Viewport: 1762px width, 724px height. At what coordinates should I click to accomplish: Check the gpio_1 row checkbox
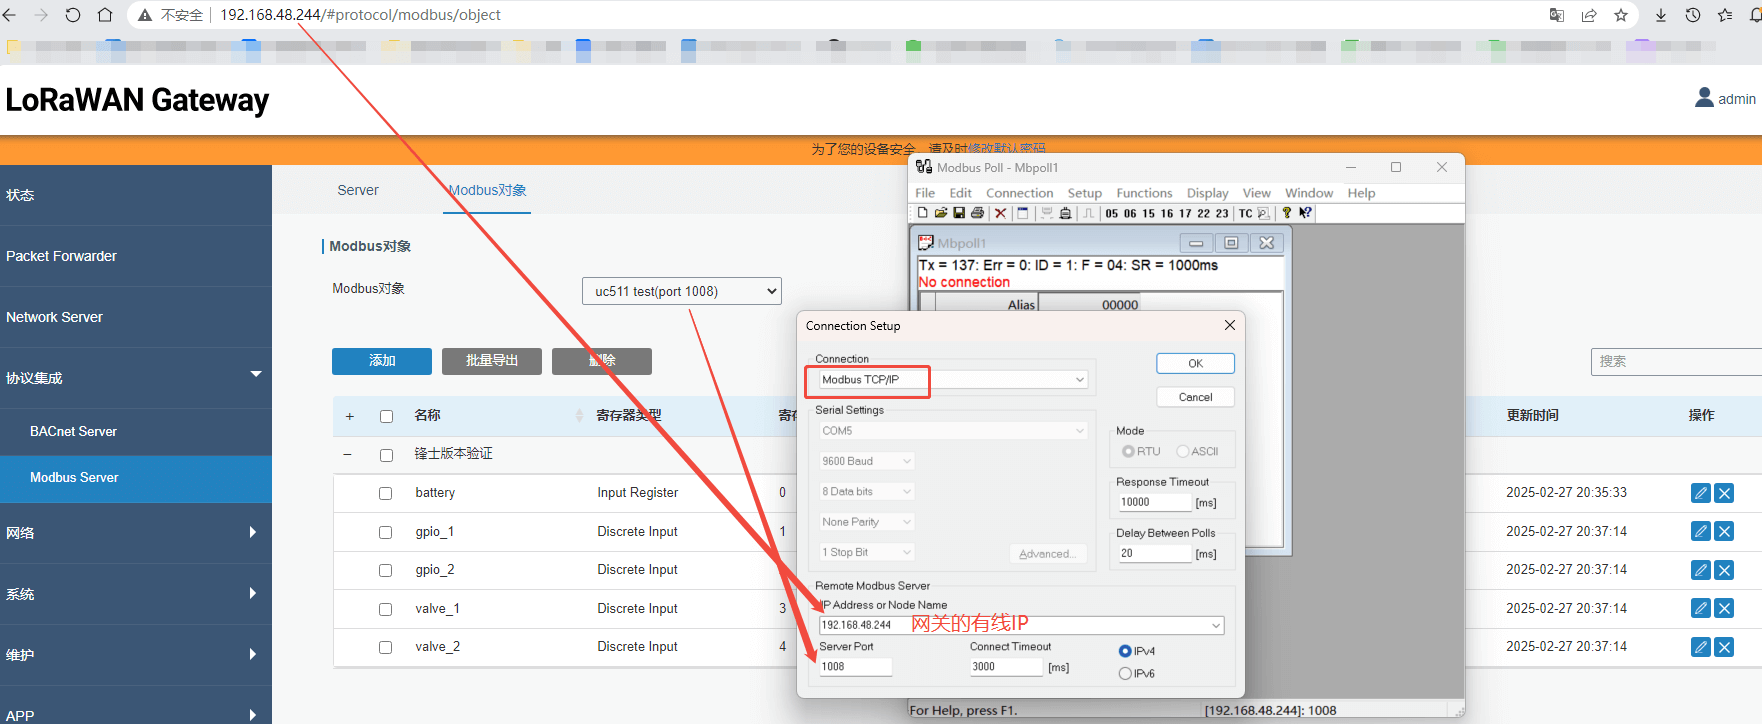385,532
